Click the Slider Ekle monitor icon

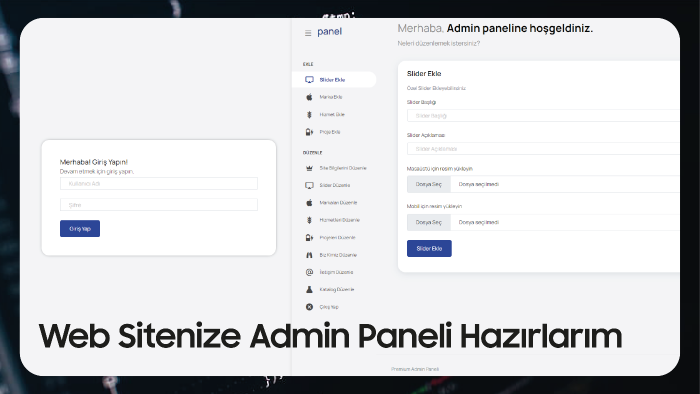[x=309, y=80]
